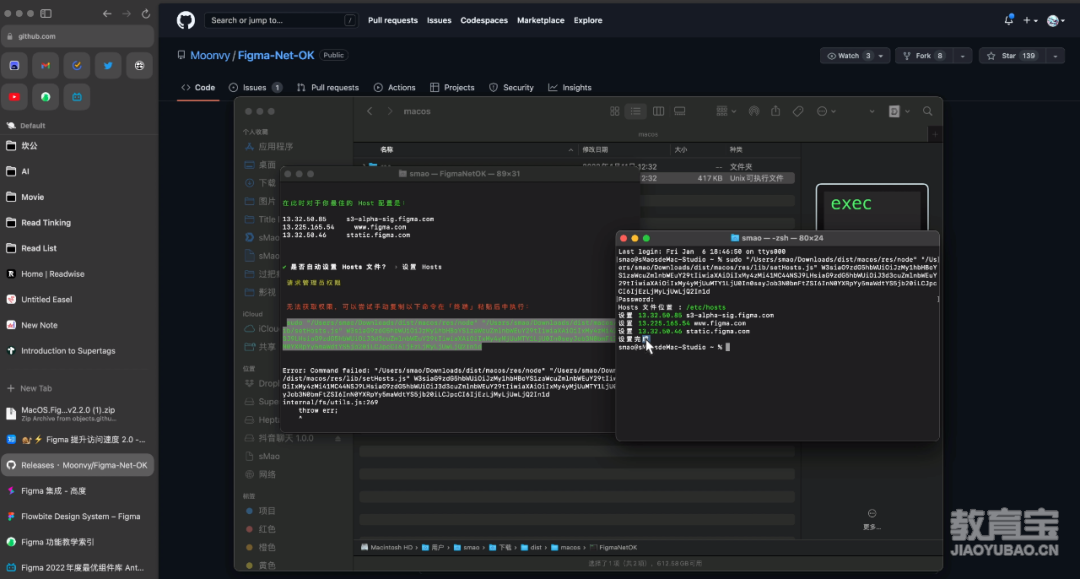Go back in the Finder window
1080x579 pixels.
click(x=370, y=112)
